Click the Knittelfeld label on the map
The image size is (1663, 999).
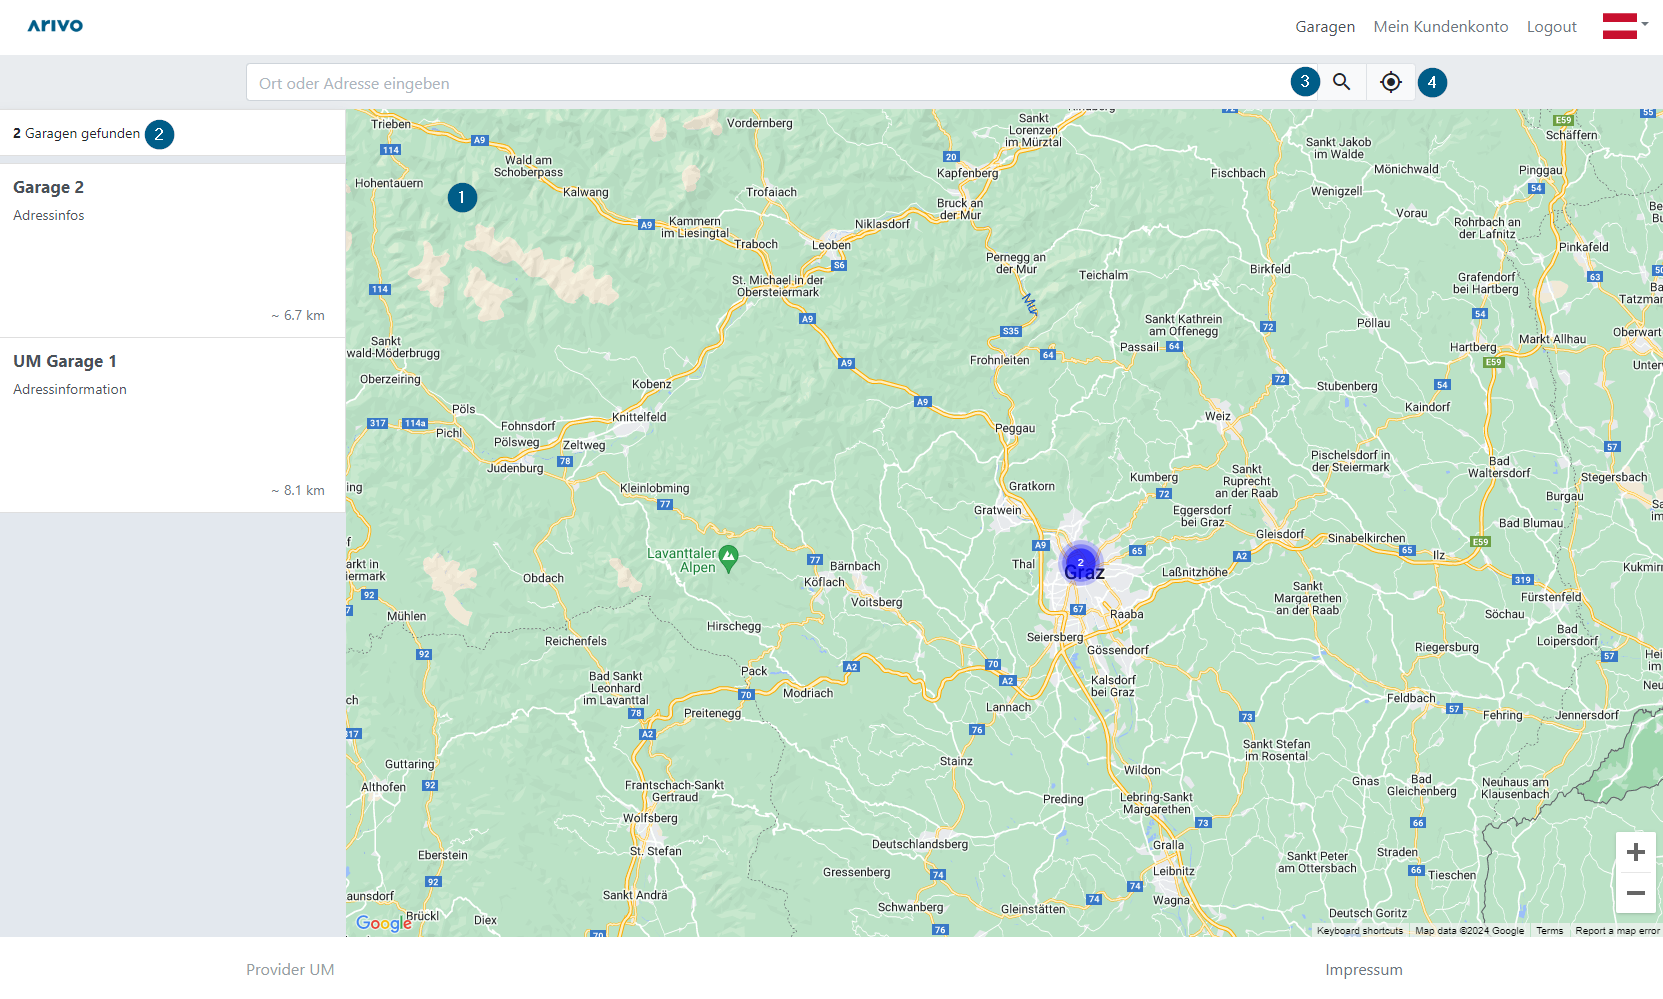639,417
